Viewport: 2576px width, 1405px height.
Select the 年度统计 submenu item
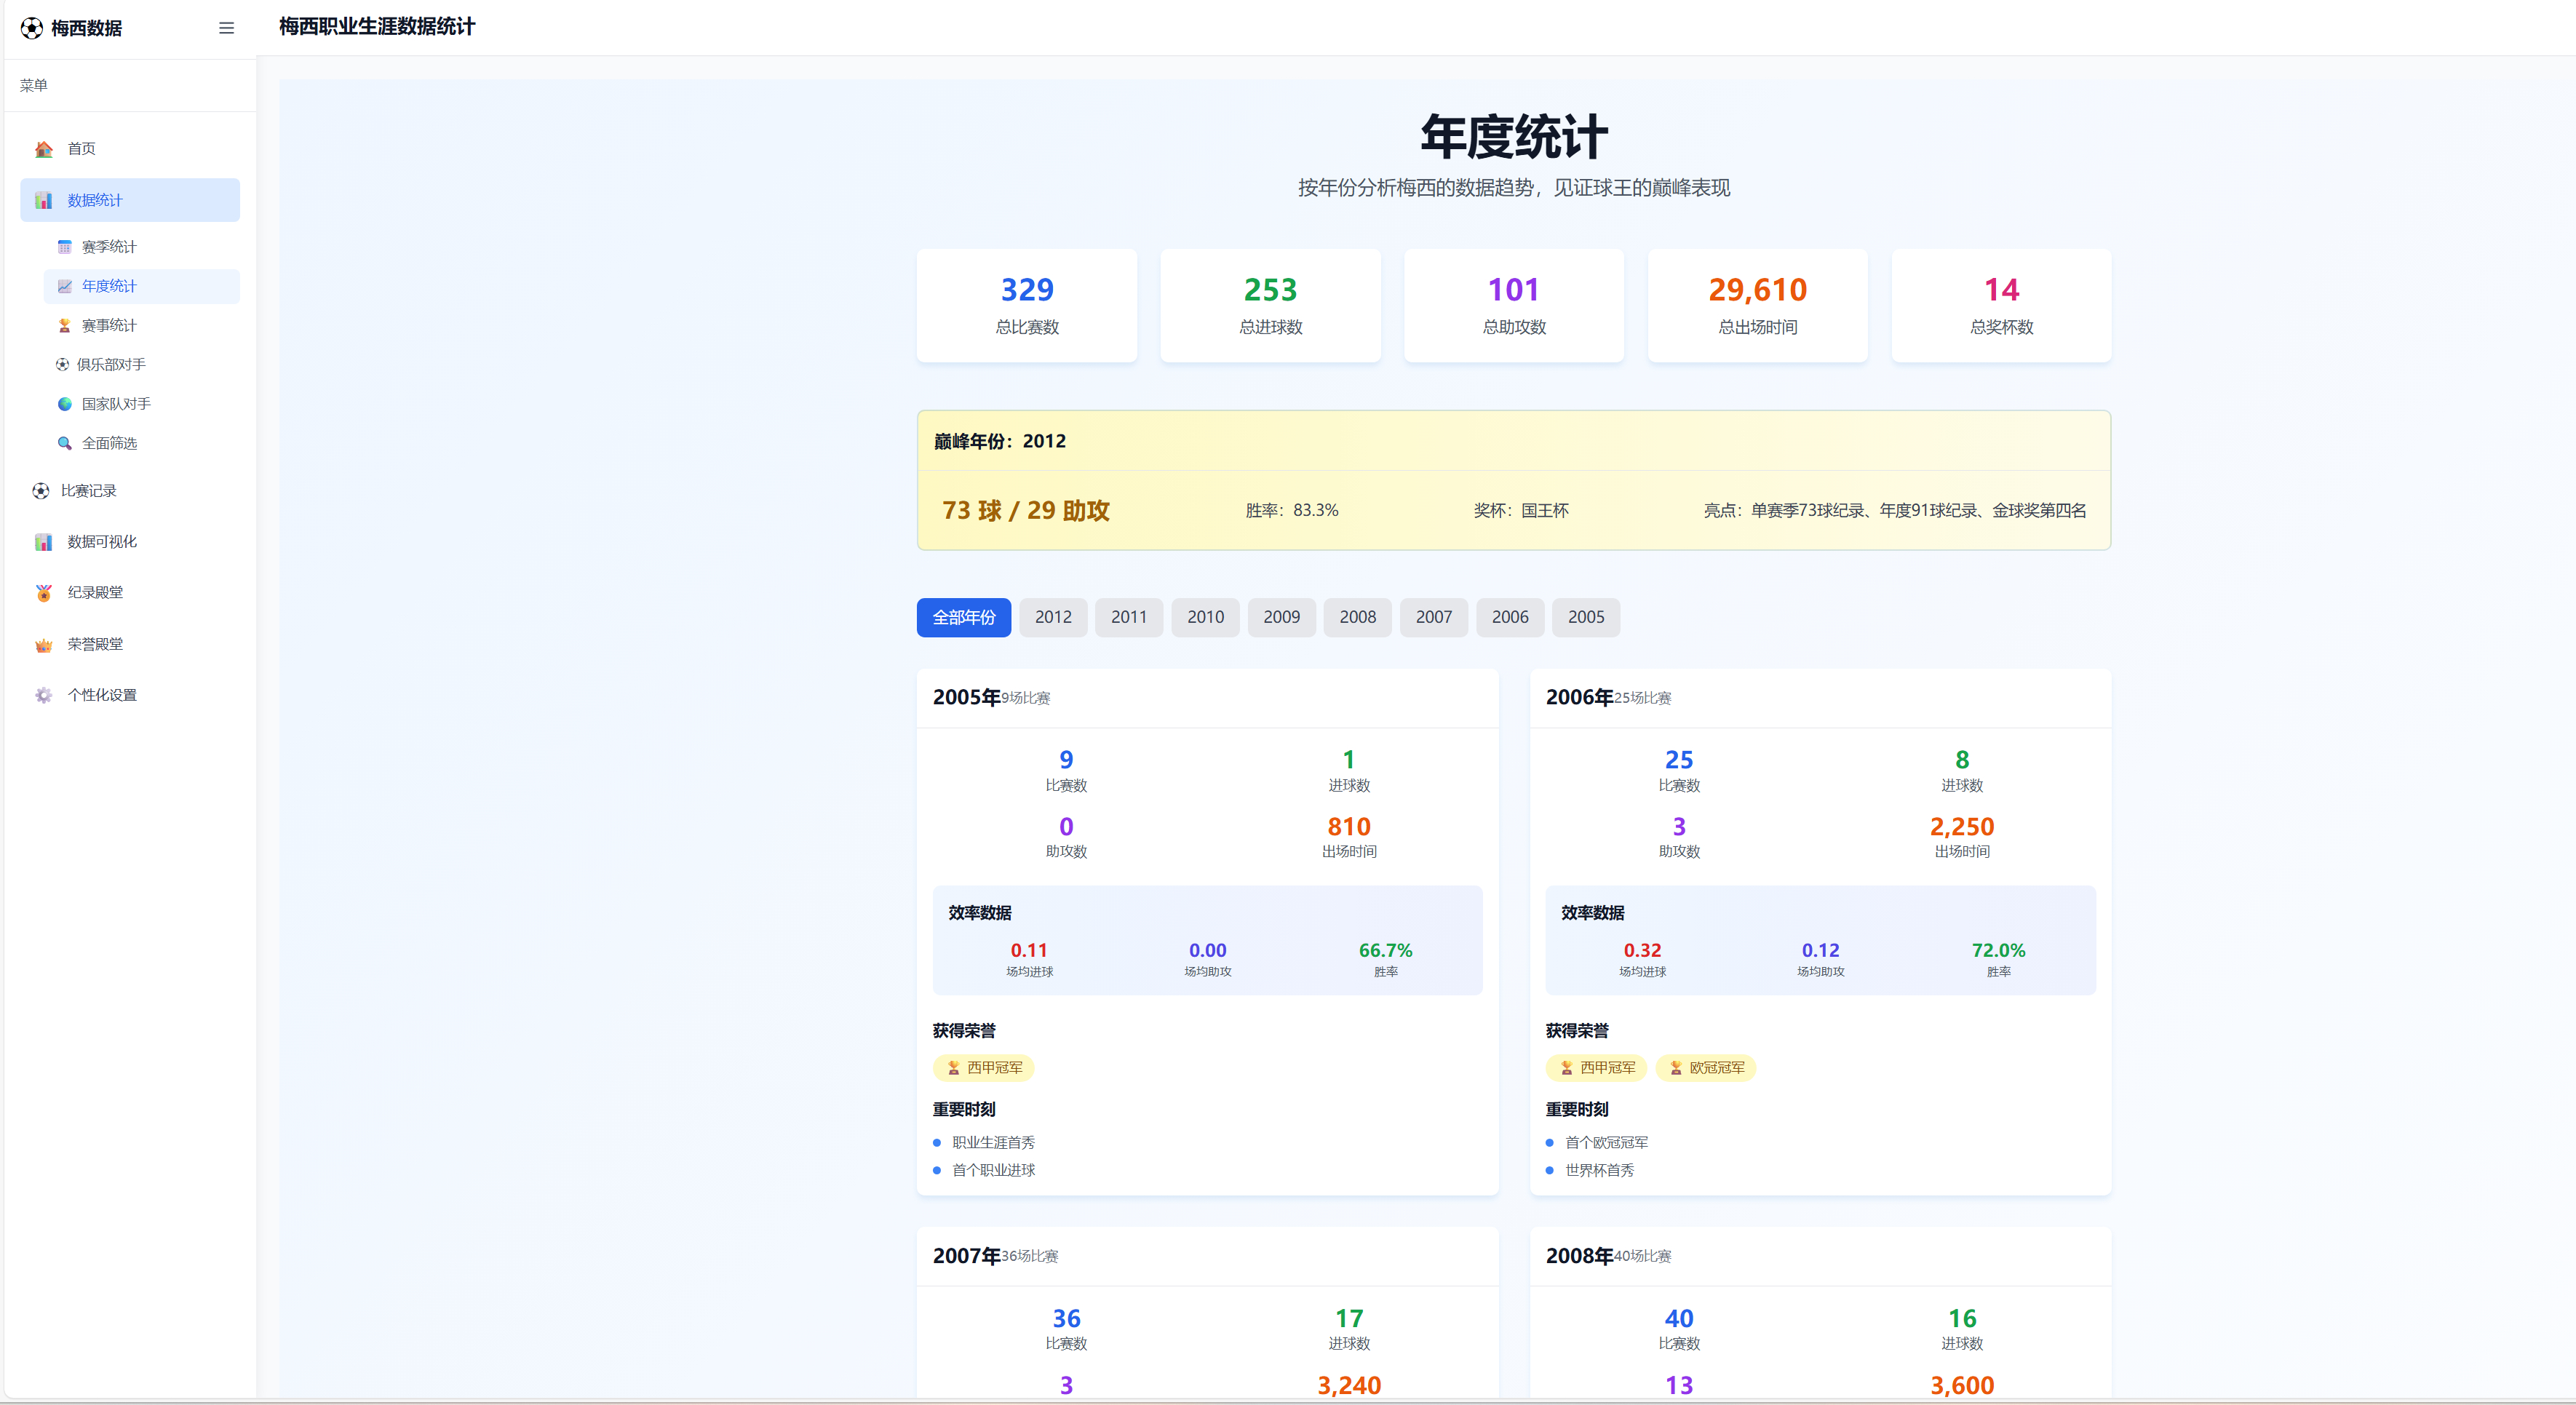(142, 286)
